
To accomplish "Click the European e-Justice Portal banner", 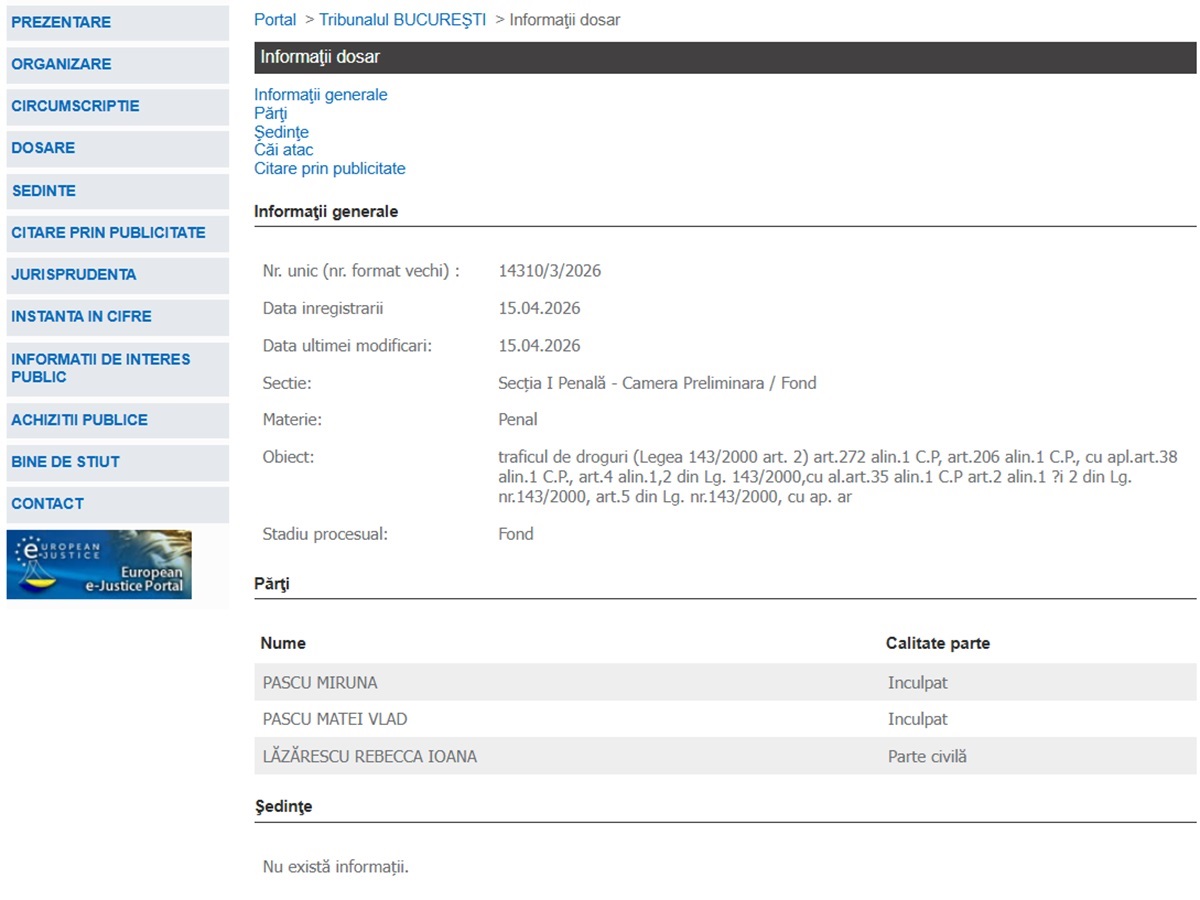I will click(99, 564).
